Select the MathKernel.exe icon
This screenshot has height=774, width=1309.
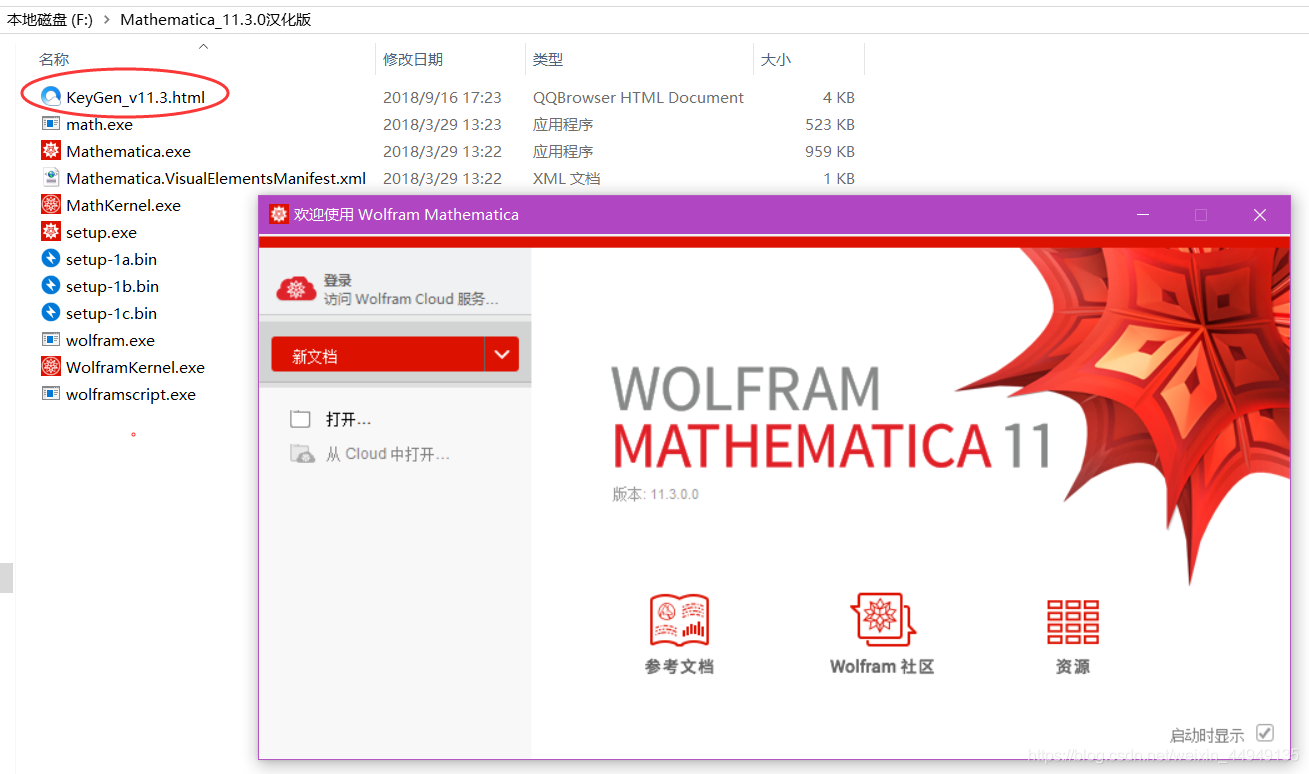(51, 205)
